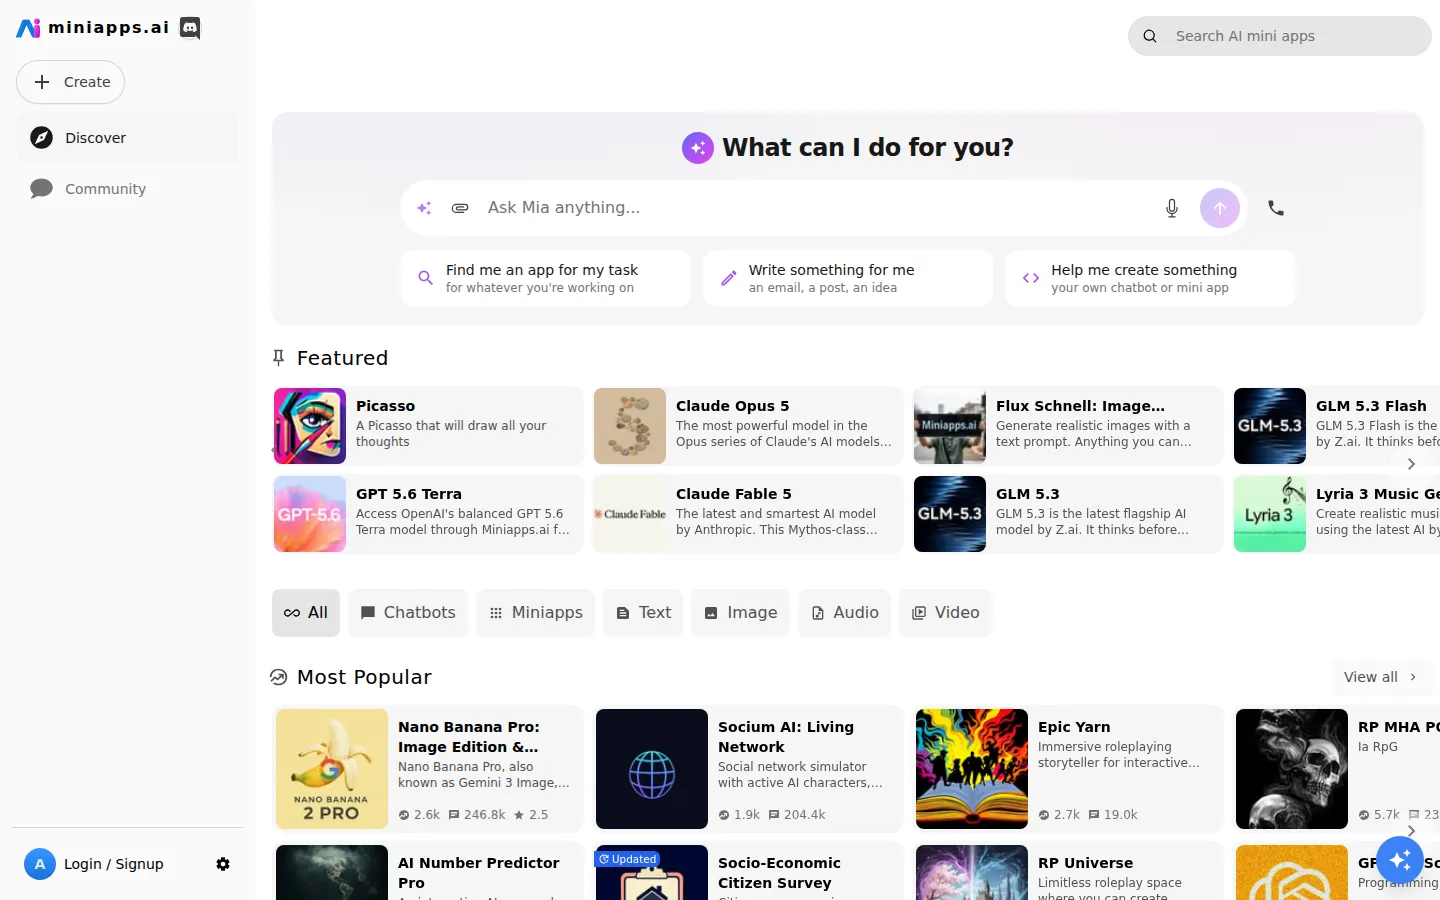Focus the Search AI mini apps field

click(x=1280, y=36)
